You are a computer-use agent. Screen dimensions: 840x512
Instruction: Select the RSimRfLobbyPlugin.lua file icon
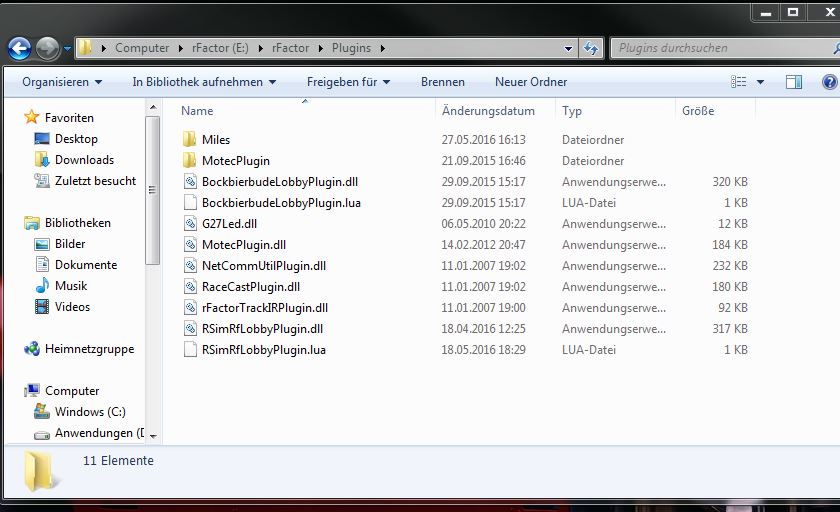coord(191,350)
